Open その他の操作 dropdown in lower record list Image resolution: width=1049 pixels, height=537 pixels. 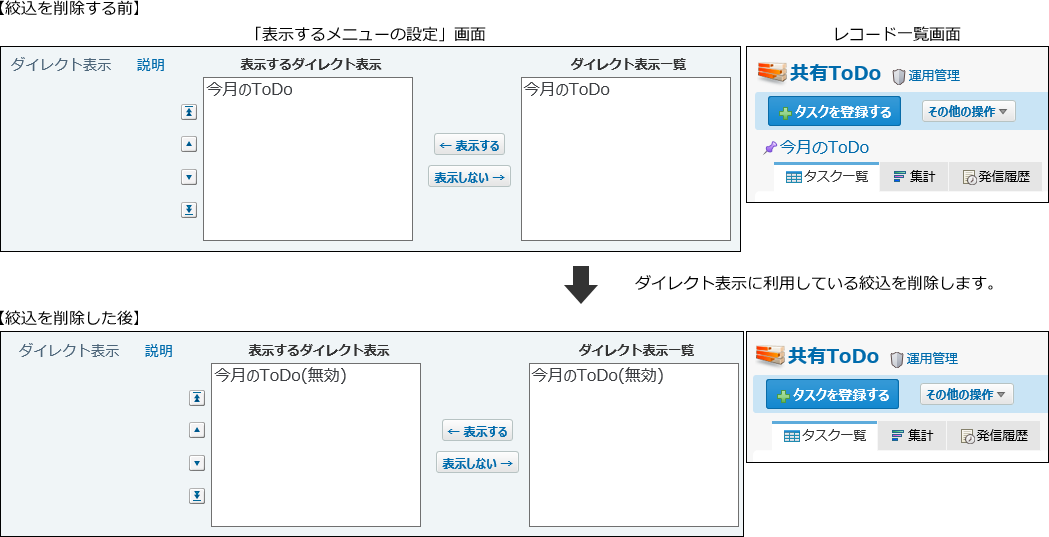[x=966, y=395]
